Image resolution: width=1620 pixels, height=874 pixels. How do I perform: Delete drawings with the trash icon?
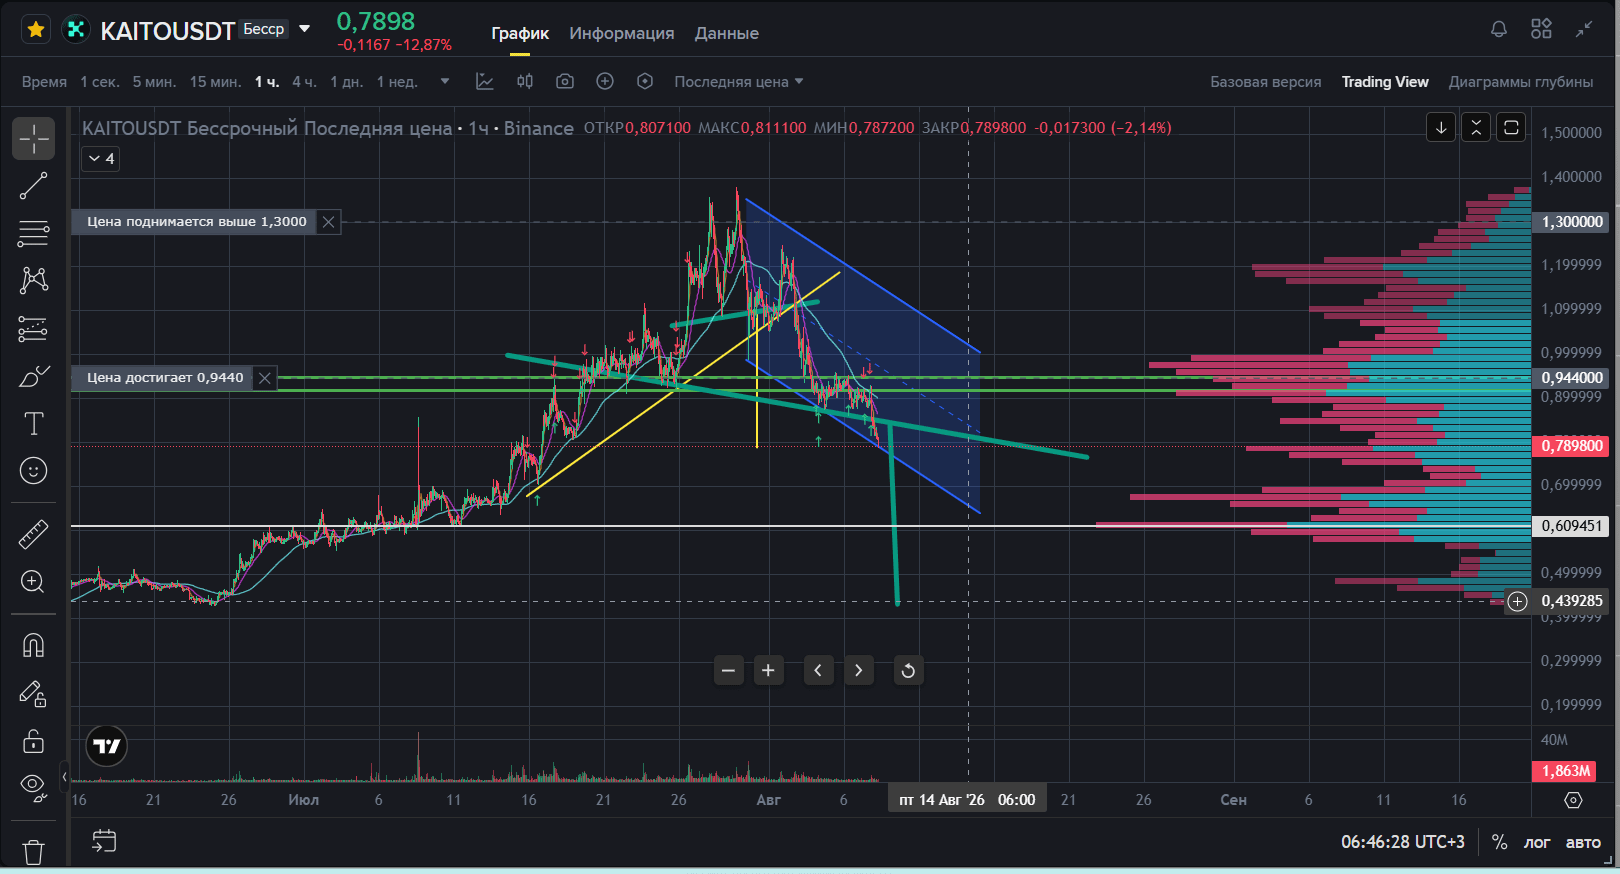(33, 851)
